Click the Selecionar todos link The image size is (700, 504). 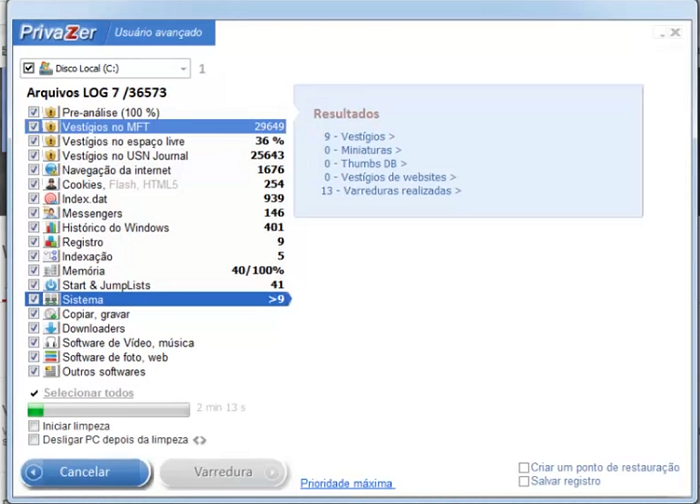(x=88, y=393)
